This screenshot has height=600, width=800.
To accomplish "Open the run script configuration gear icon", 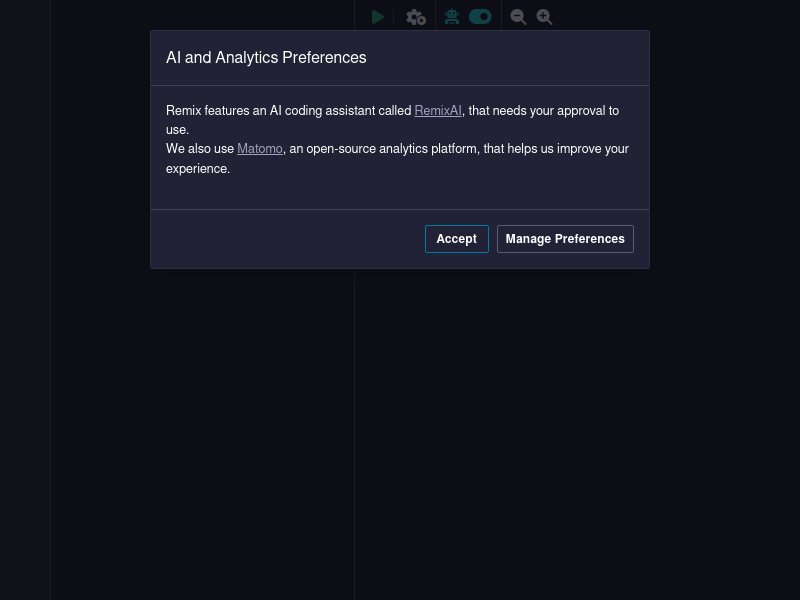I will [415, 17].
